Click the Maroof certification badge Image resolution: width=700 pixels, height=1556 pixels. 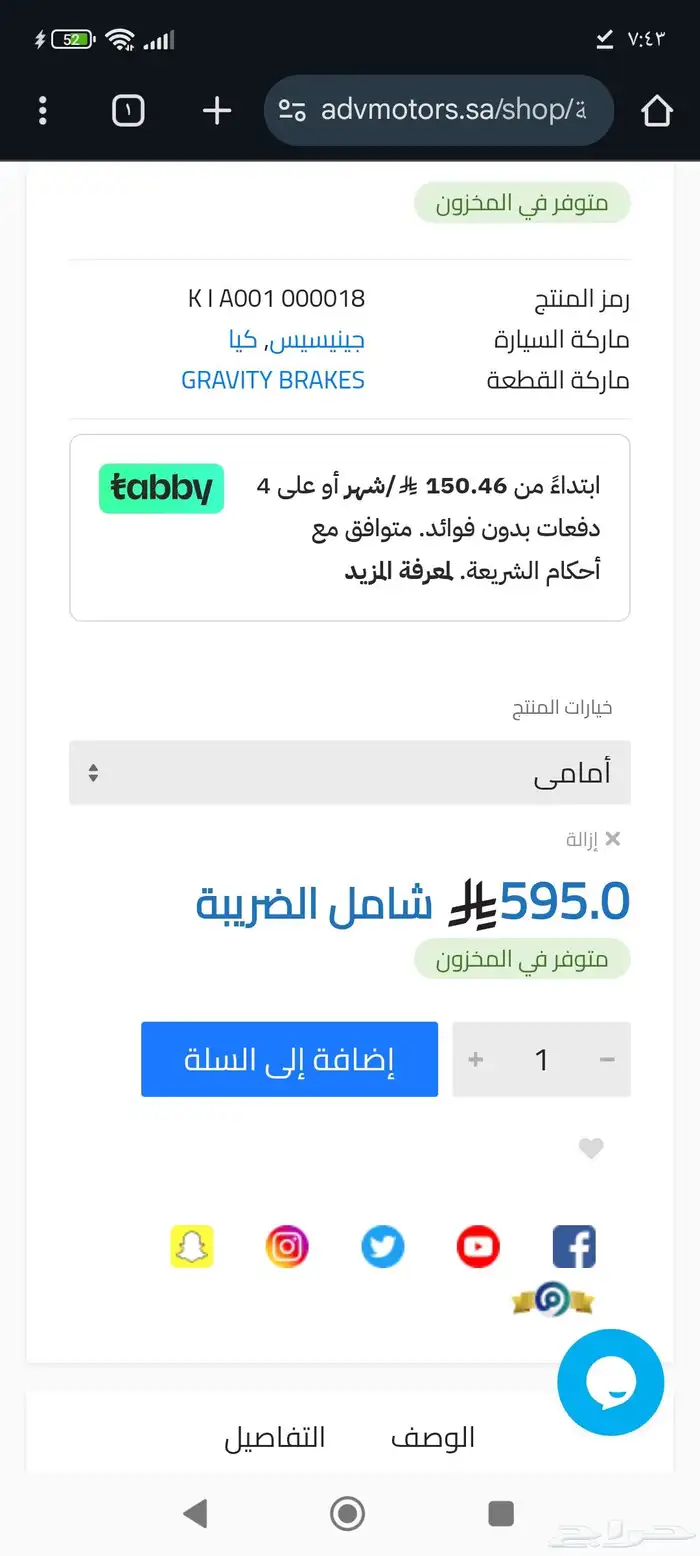[554, 1300]
